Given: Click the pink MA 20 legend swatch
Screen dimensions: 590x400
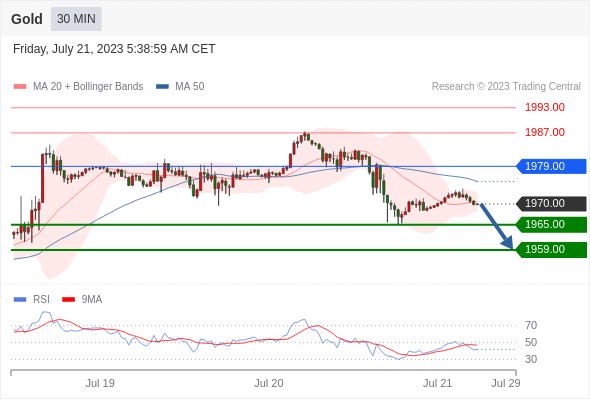Looking at the screenshot, I should pyautogui.click(x=20, y=87).
